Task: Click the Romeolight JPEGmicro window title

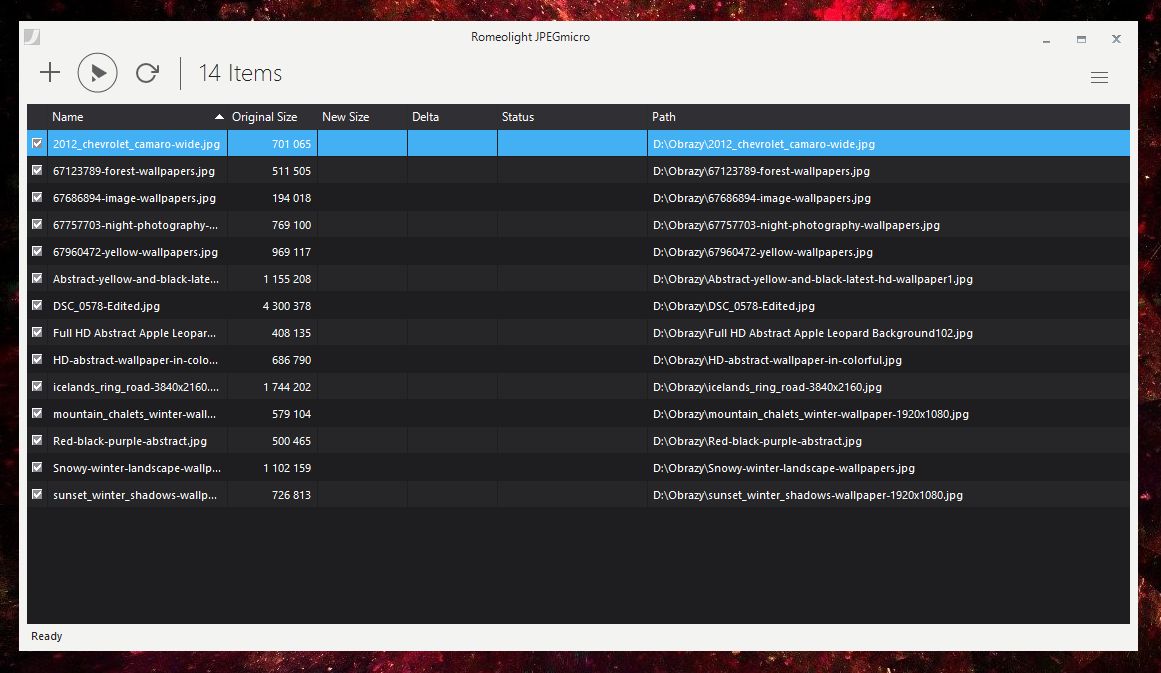Action: click(x=530, y=37)
